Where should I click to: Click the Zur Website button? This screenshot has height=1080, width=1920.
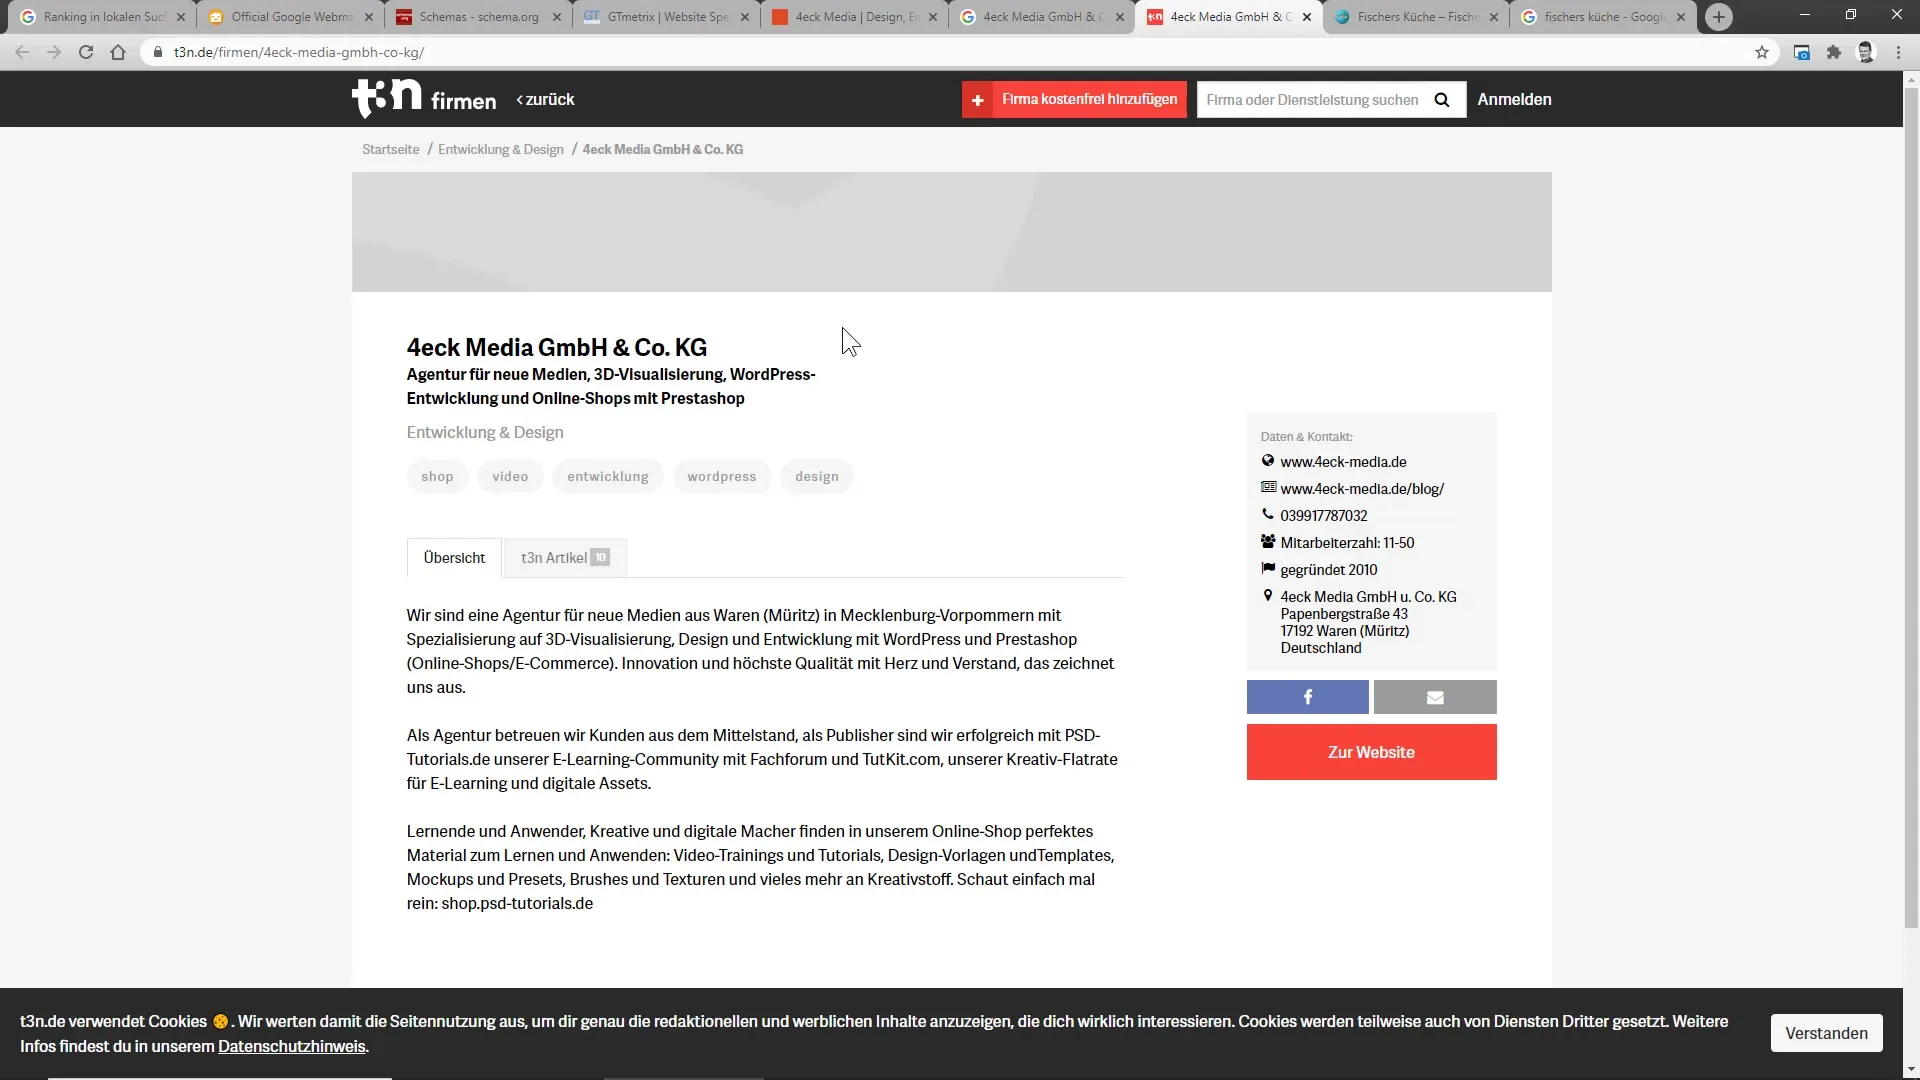pos(1371,752)
